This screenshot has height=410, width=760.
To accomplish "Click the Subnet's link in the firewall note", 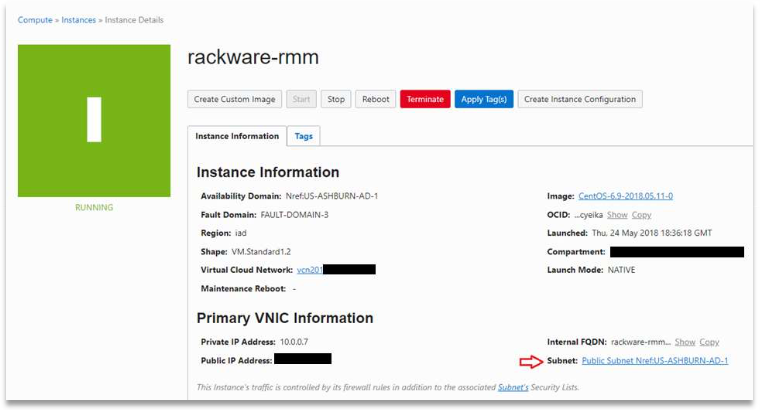I will [x=513, y=387].
